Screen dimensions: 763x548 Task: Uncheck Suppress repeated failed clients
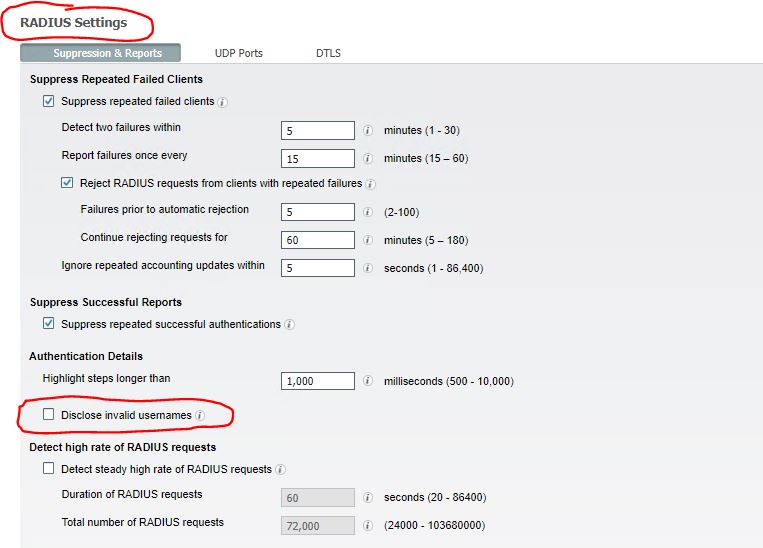[x=49, y=101]
